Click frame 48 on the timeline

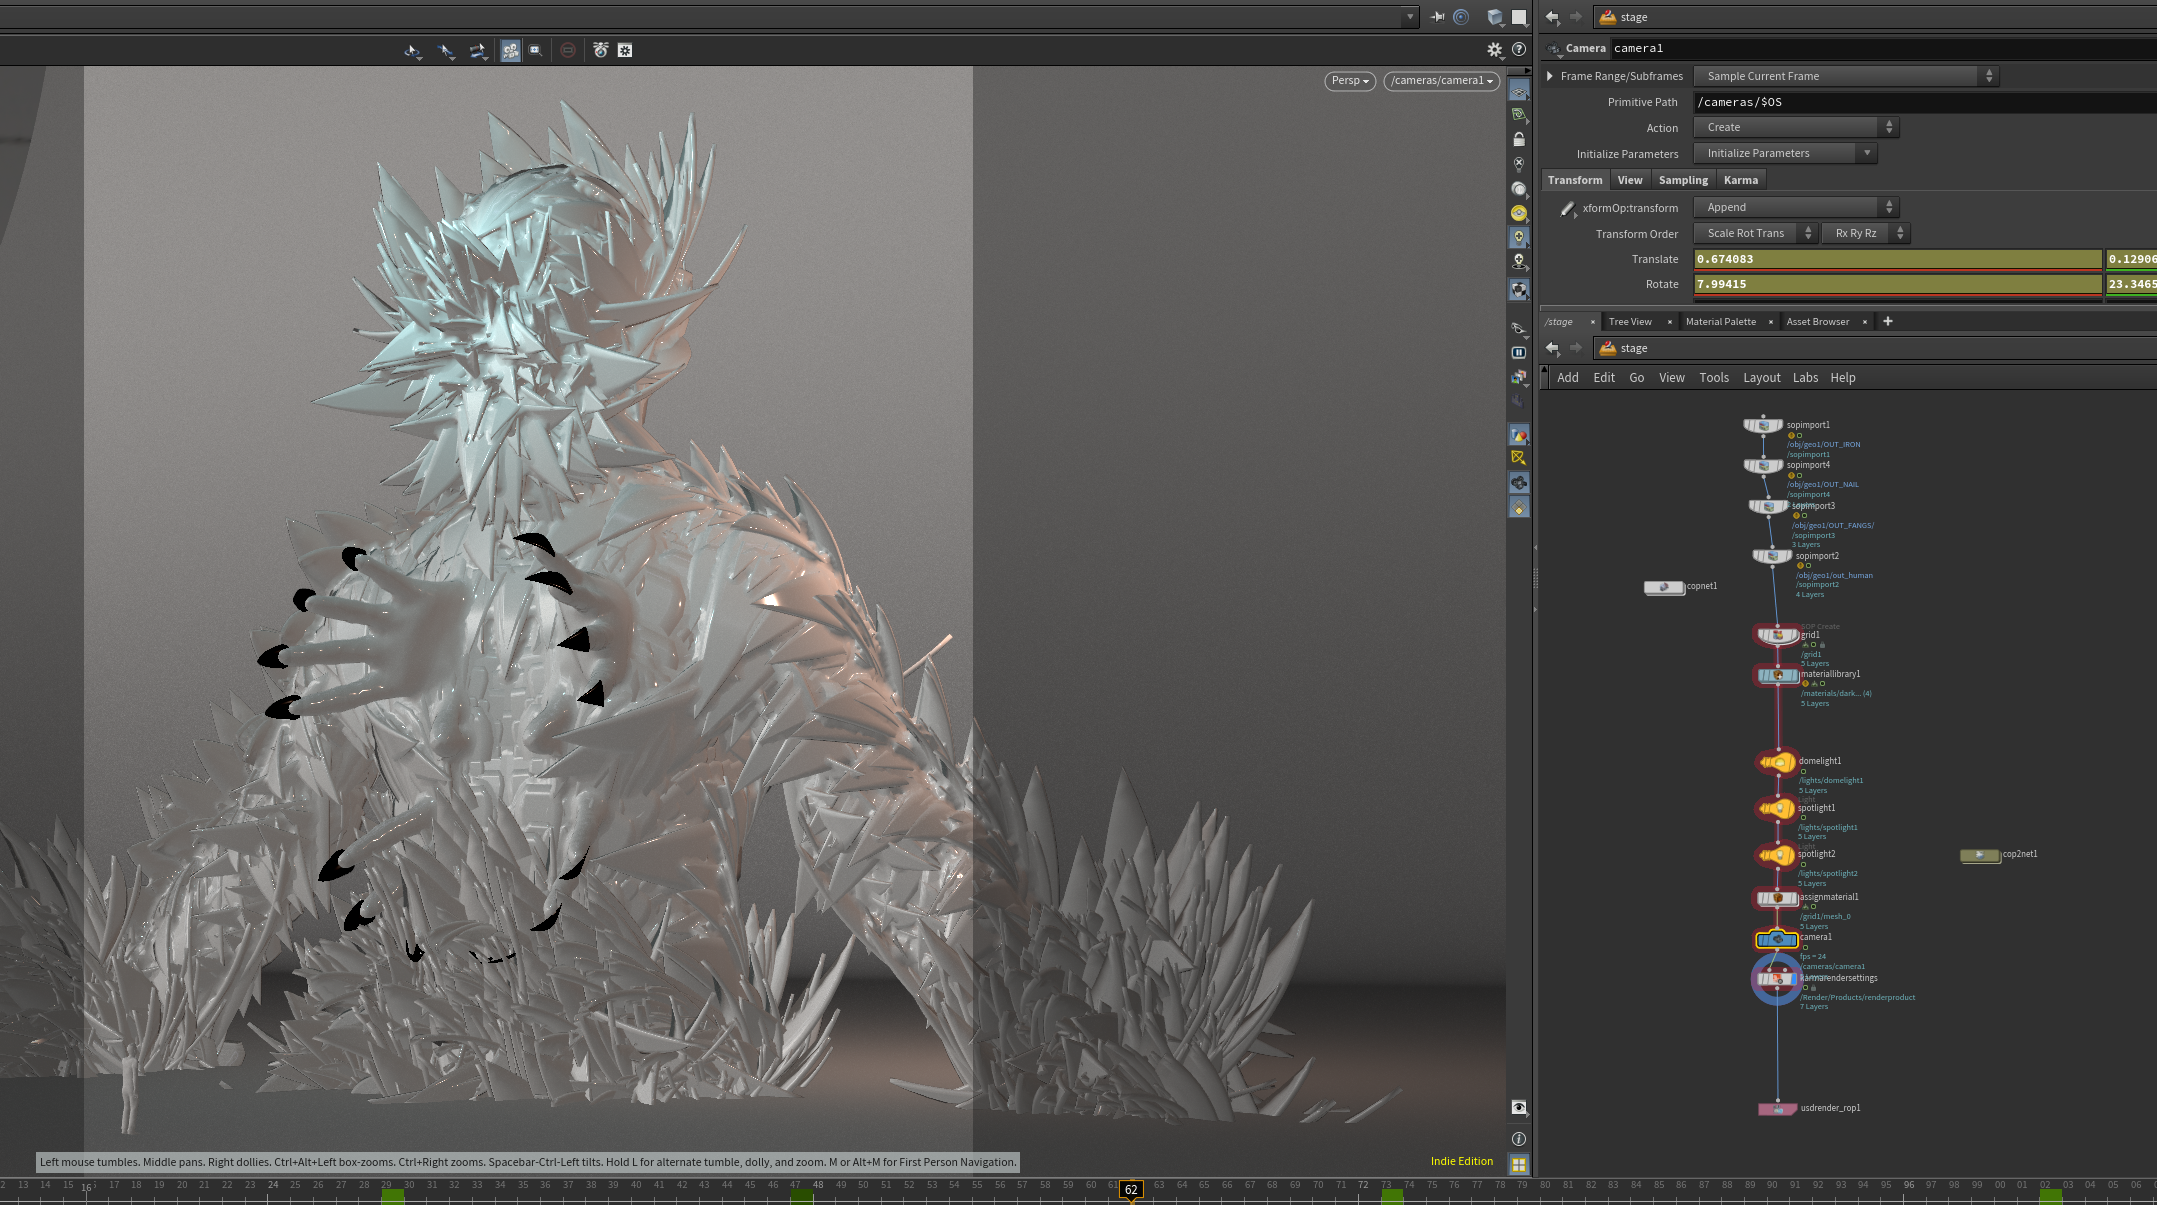[x=818, y=1185]
